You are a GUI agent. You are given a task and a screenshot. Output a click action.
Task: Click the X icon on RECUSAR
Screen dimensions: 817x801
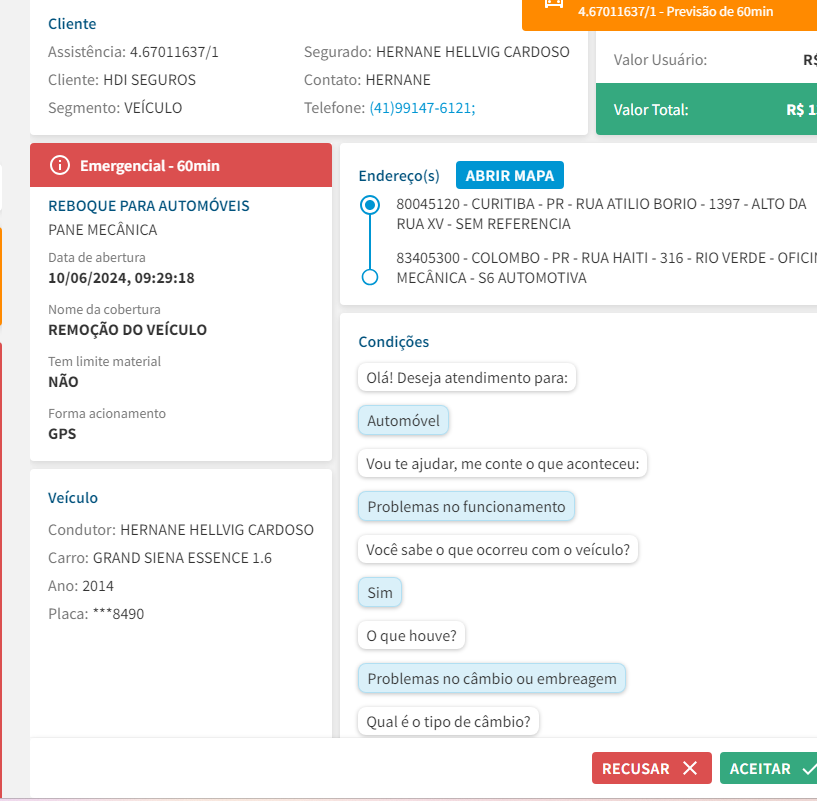point(690,768)
